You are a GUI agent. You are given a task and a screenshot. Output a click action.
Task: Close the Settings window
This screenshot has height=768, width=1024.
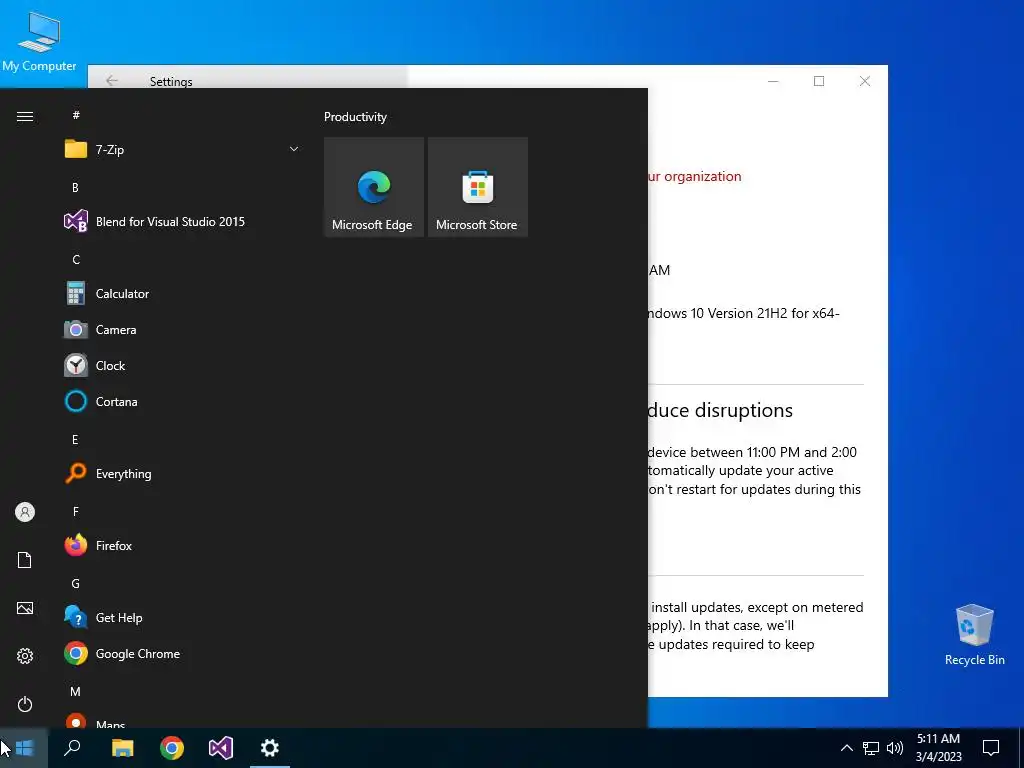[x=865, y=81]
